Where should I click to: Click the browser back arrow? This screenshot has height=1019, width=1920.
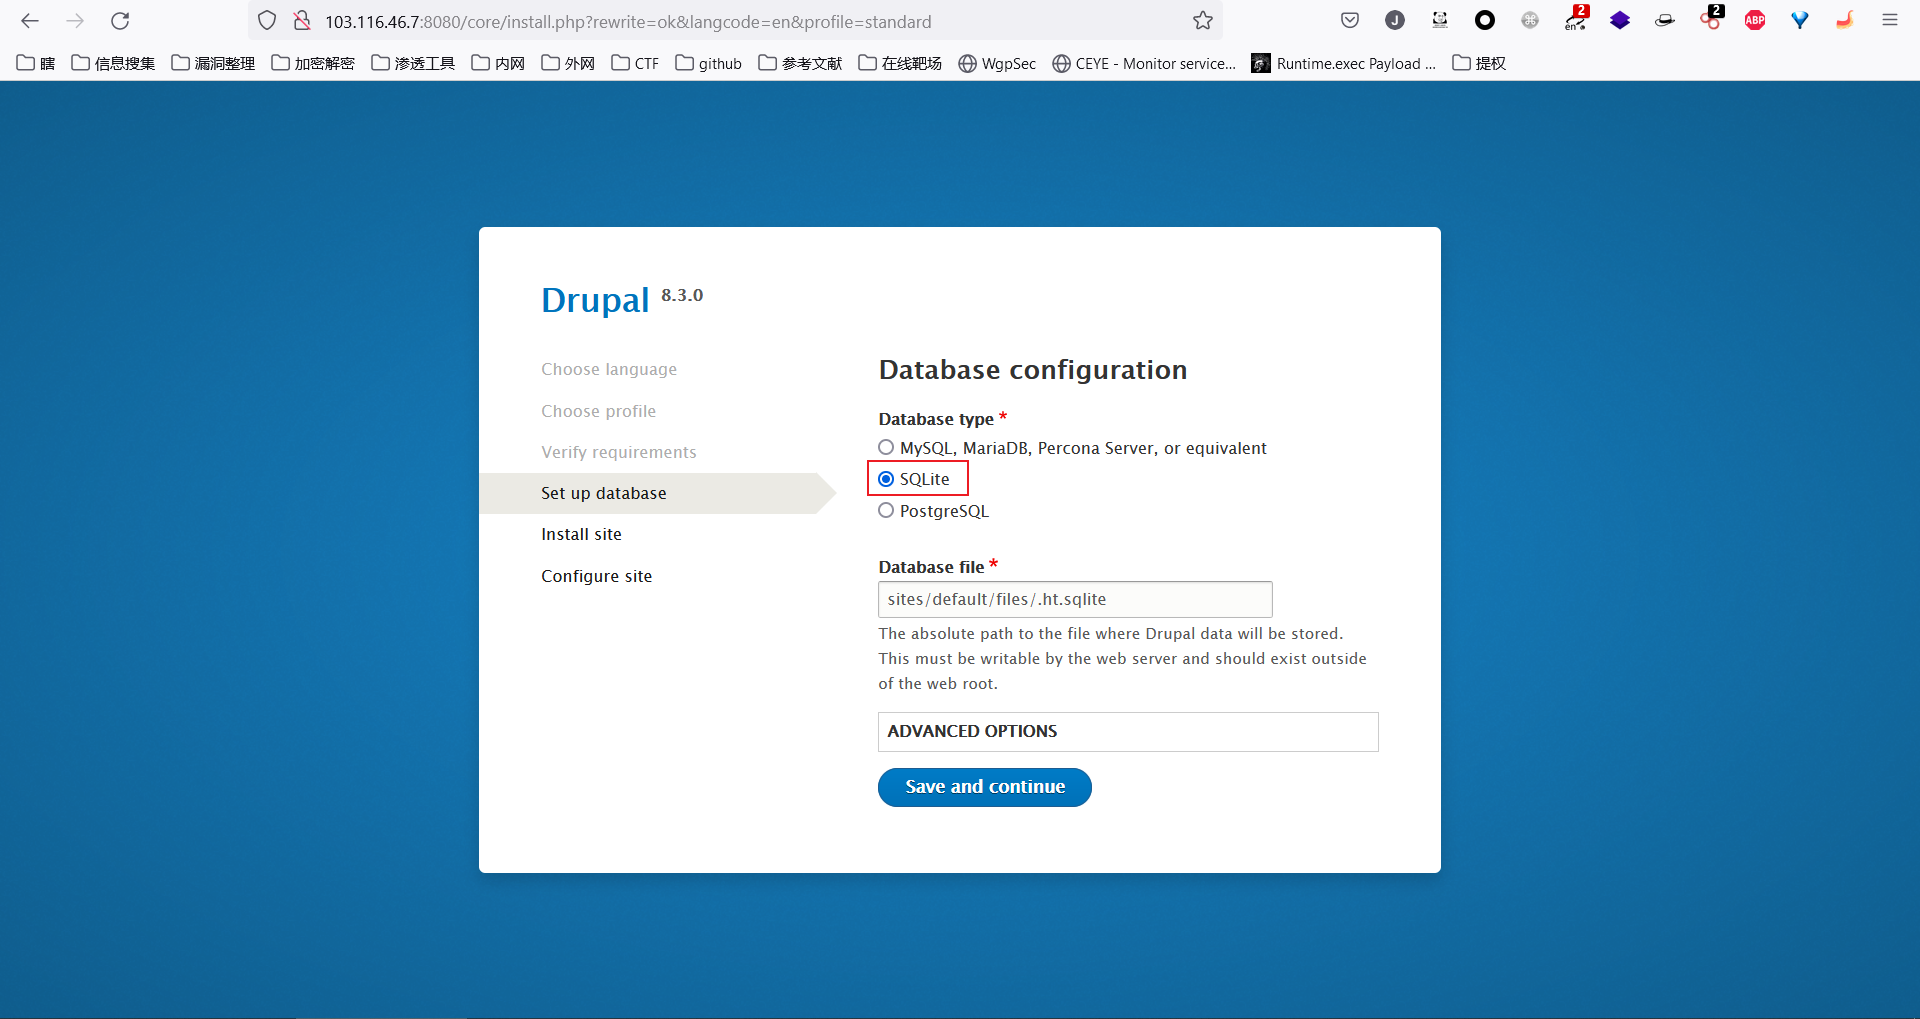point(30,21)
